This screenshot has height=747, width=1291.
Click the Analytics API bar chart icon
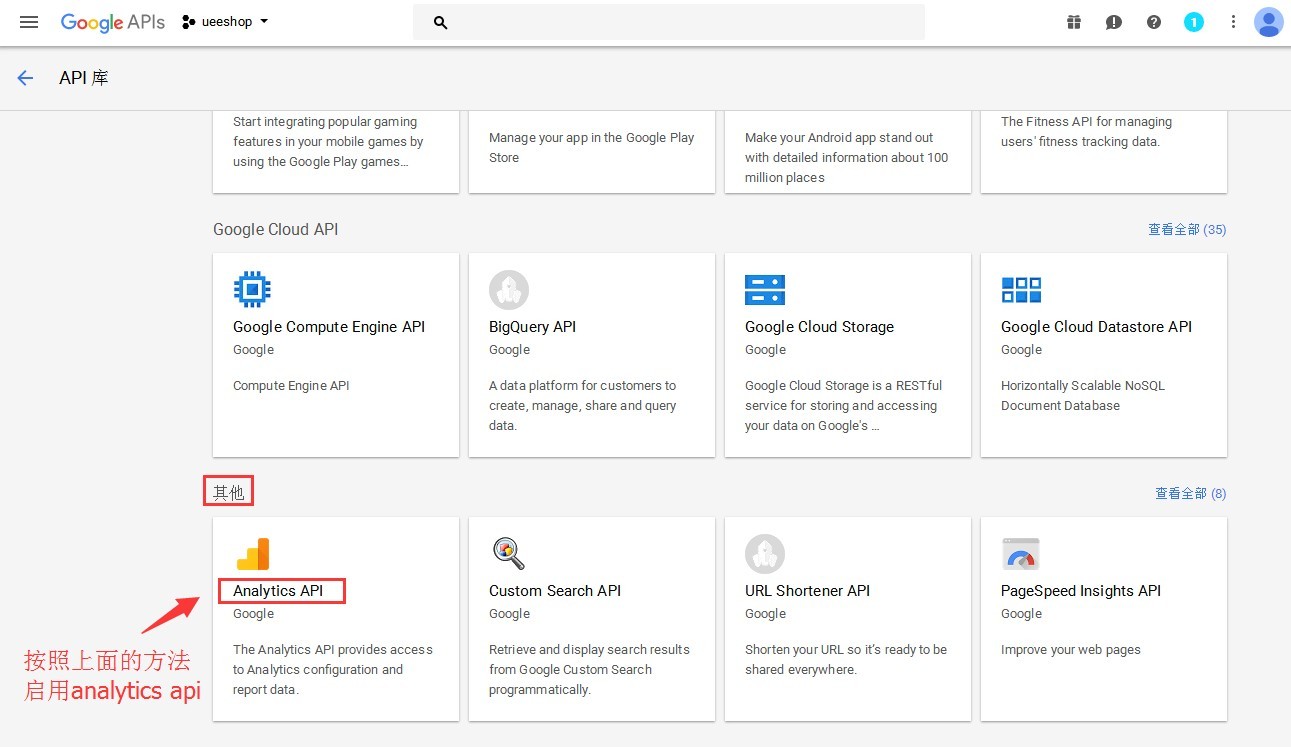point(253,554)
